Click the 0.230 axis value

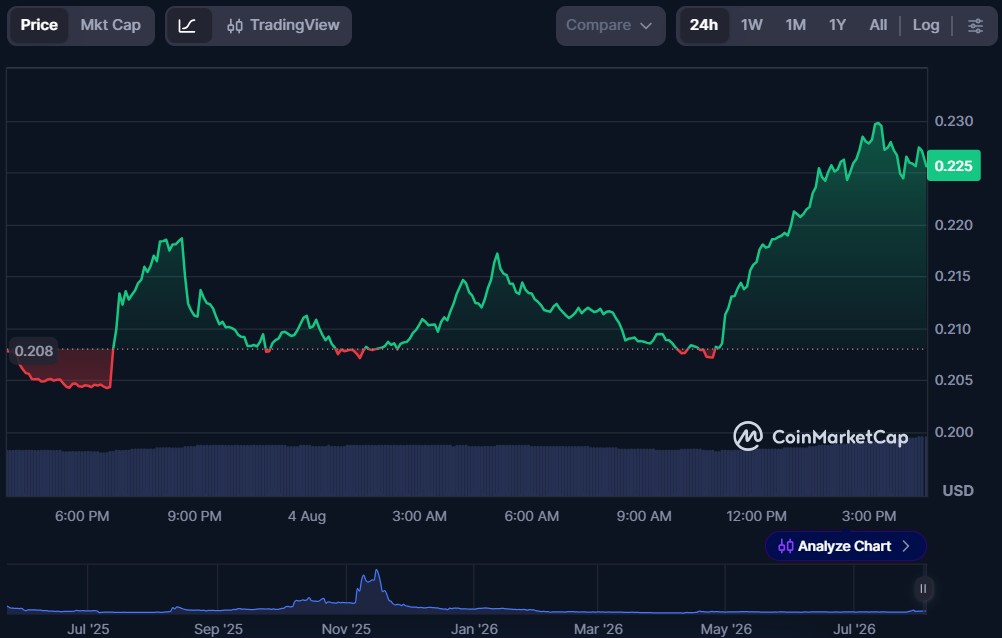click(953, 121)
